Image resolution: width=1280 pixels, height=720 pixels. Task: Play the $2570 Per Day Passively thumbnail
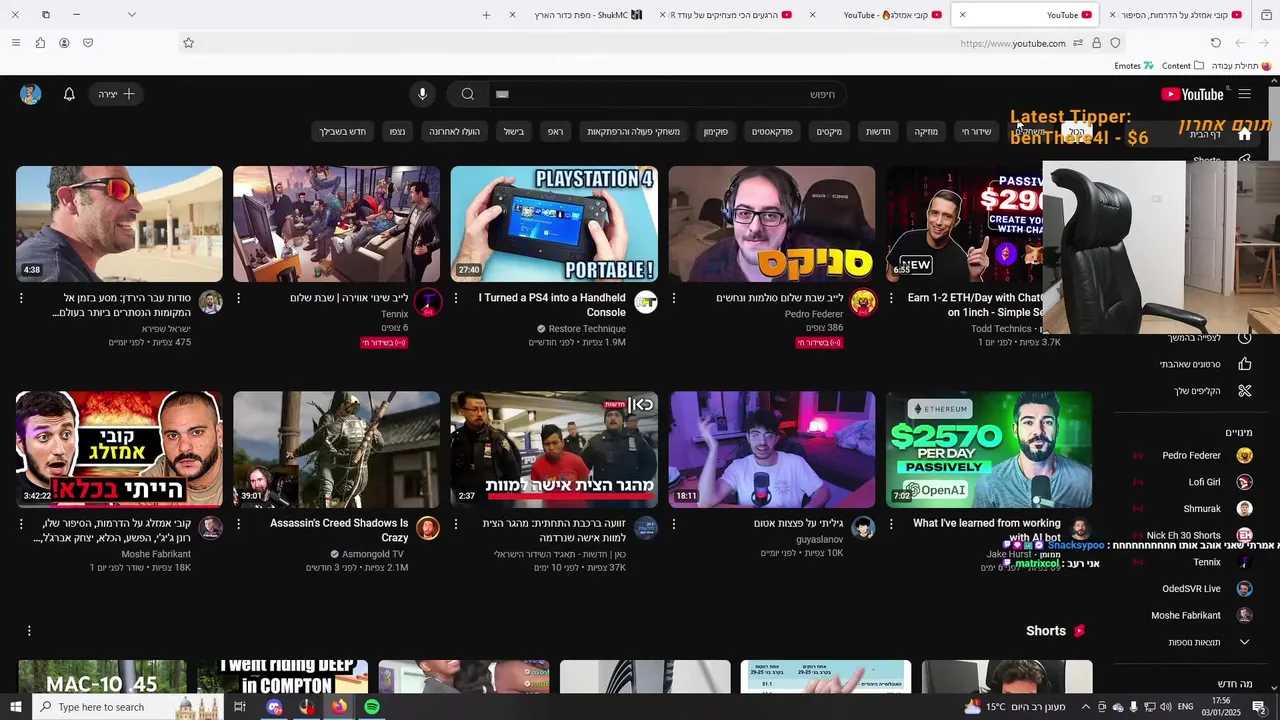(989, 449)
